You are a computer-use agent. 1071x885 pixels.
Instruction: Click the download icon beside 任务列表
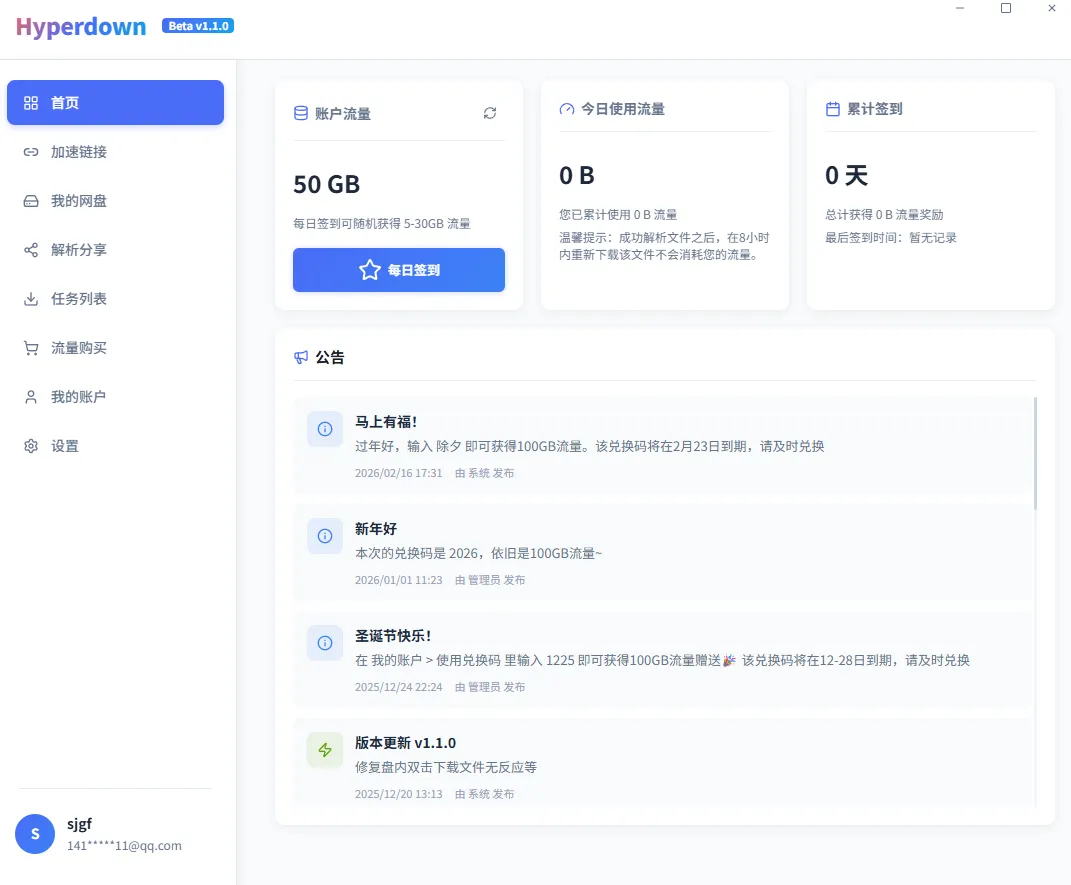(x=31, y=299)
